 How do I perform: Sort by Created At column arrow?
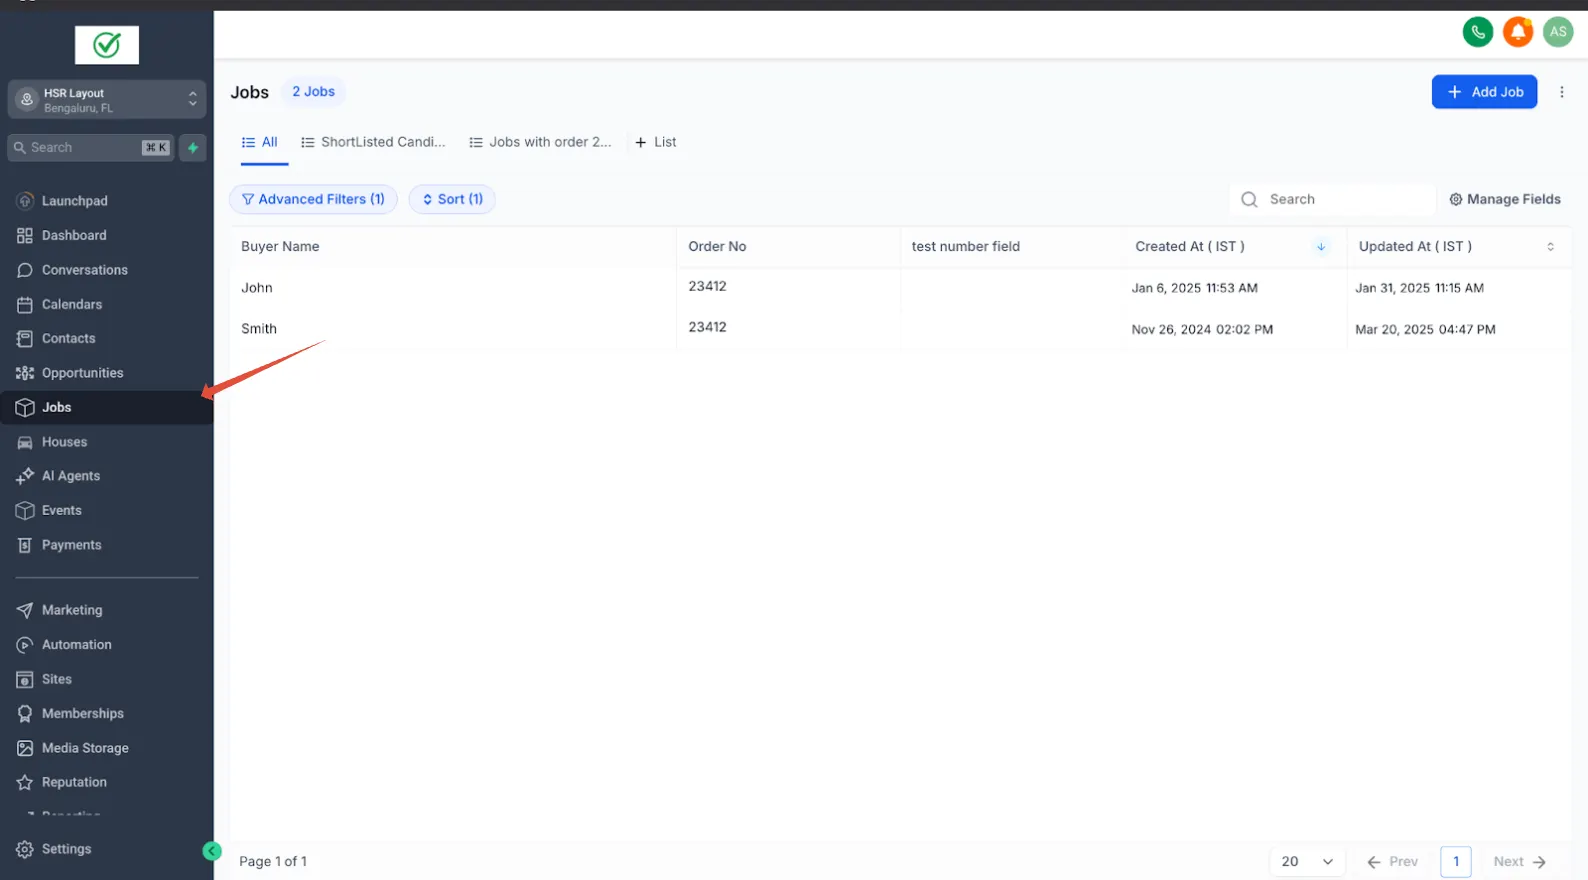(x=1321, y=247)
